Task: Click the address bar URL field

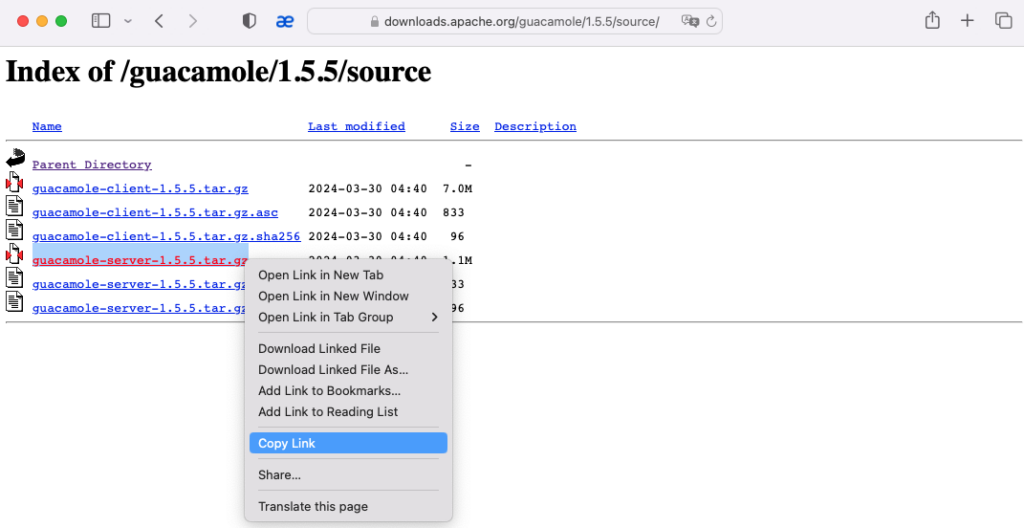Action: (515, 21)
